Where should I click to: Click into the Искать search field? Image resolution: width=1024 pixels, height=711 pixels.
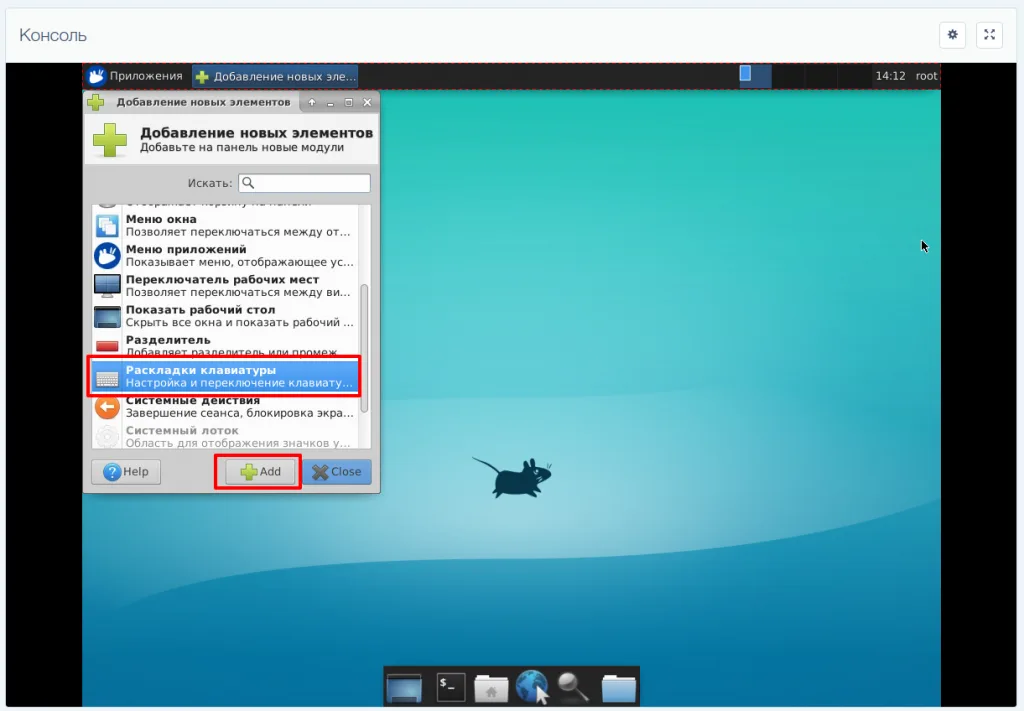pyautogui.click(x=304, y=183)
